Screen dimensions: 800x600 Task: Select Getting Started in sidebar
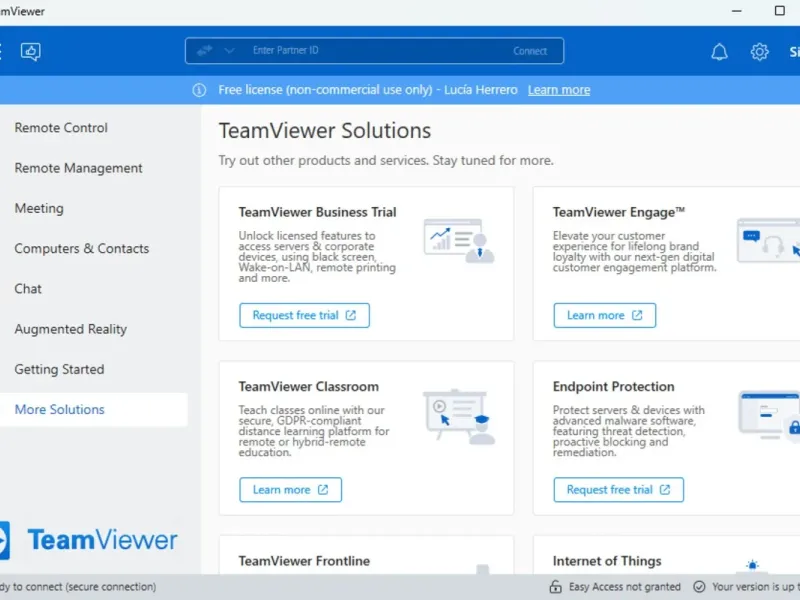59,369
